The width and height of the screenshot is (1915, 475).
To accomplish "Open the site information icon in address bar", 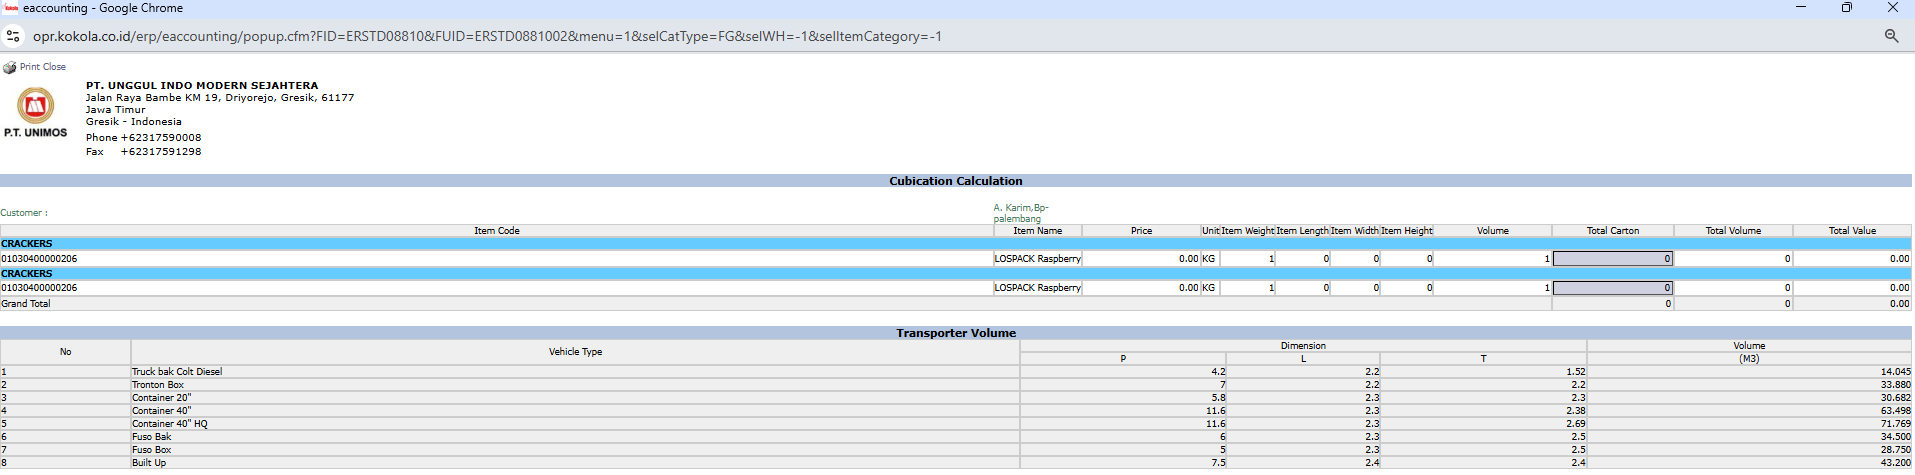I will (13, 36).
